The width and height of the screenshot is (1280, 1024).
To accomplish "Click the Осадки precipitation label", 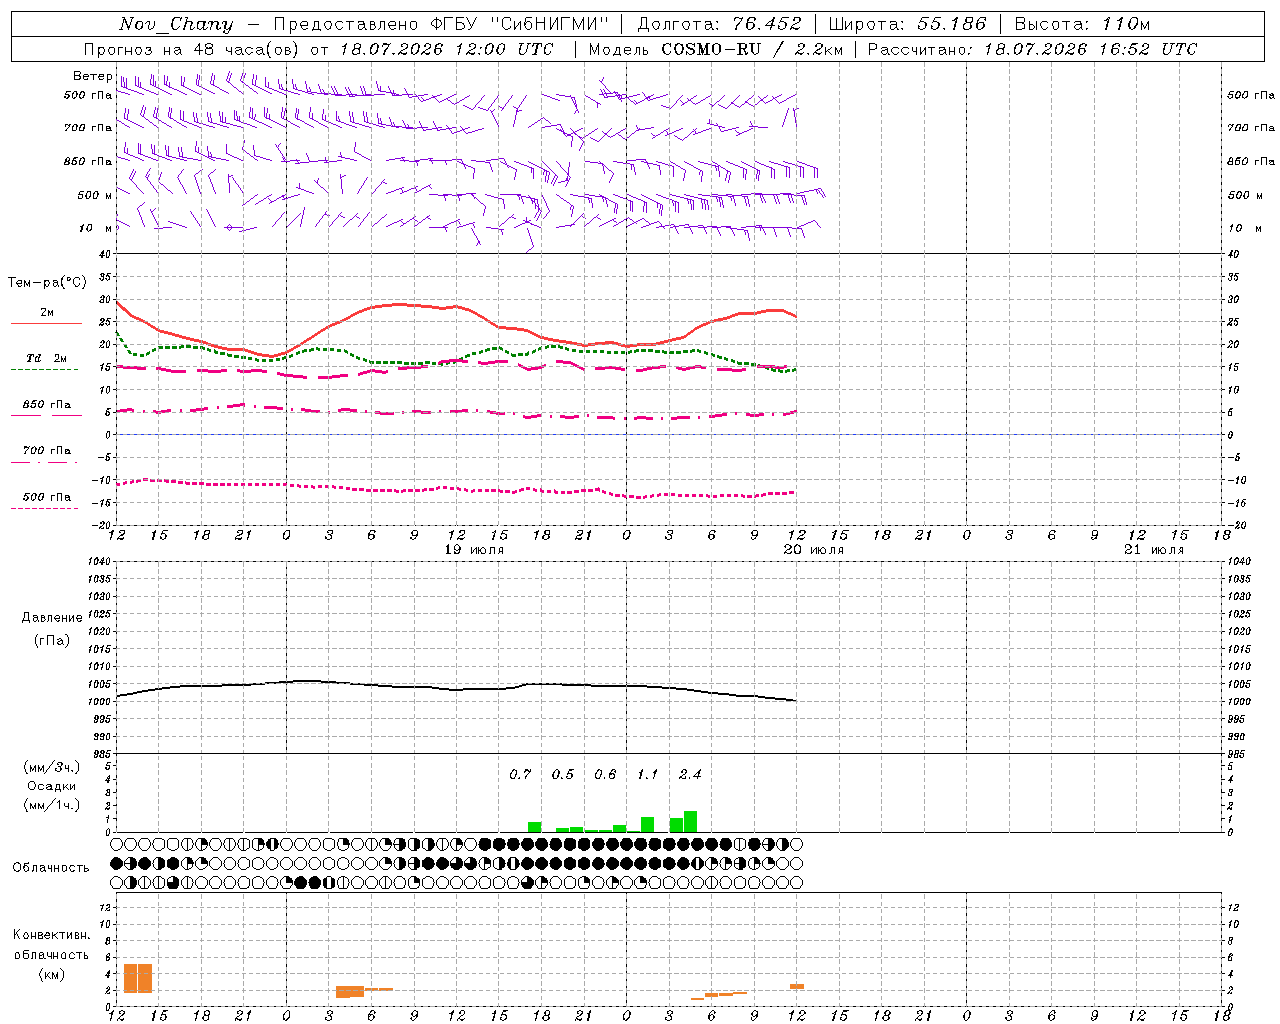I will (51, 786).
